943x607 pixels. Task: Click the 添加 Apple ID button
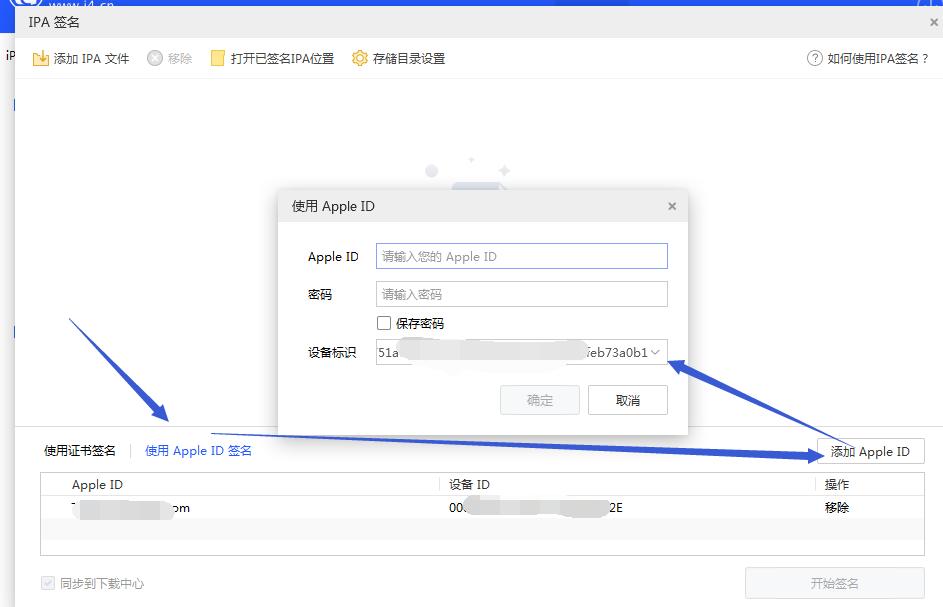tap(870, 451)
